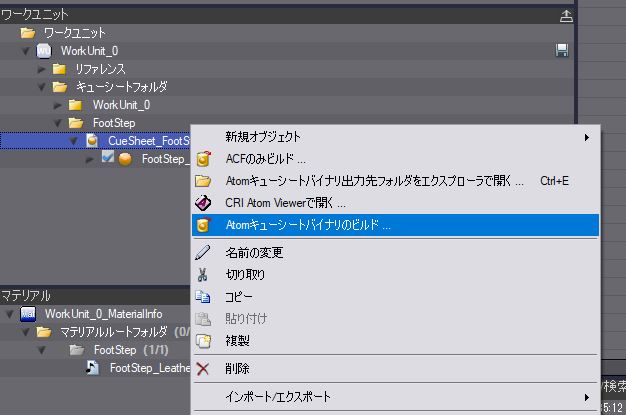This screenshot has height=415, width=626.
Task: Select the ワークユニット root row text
Action: [x=75, y=33]
